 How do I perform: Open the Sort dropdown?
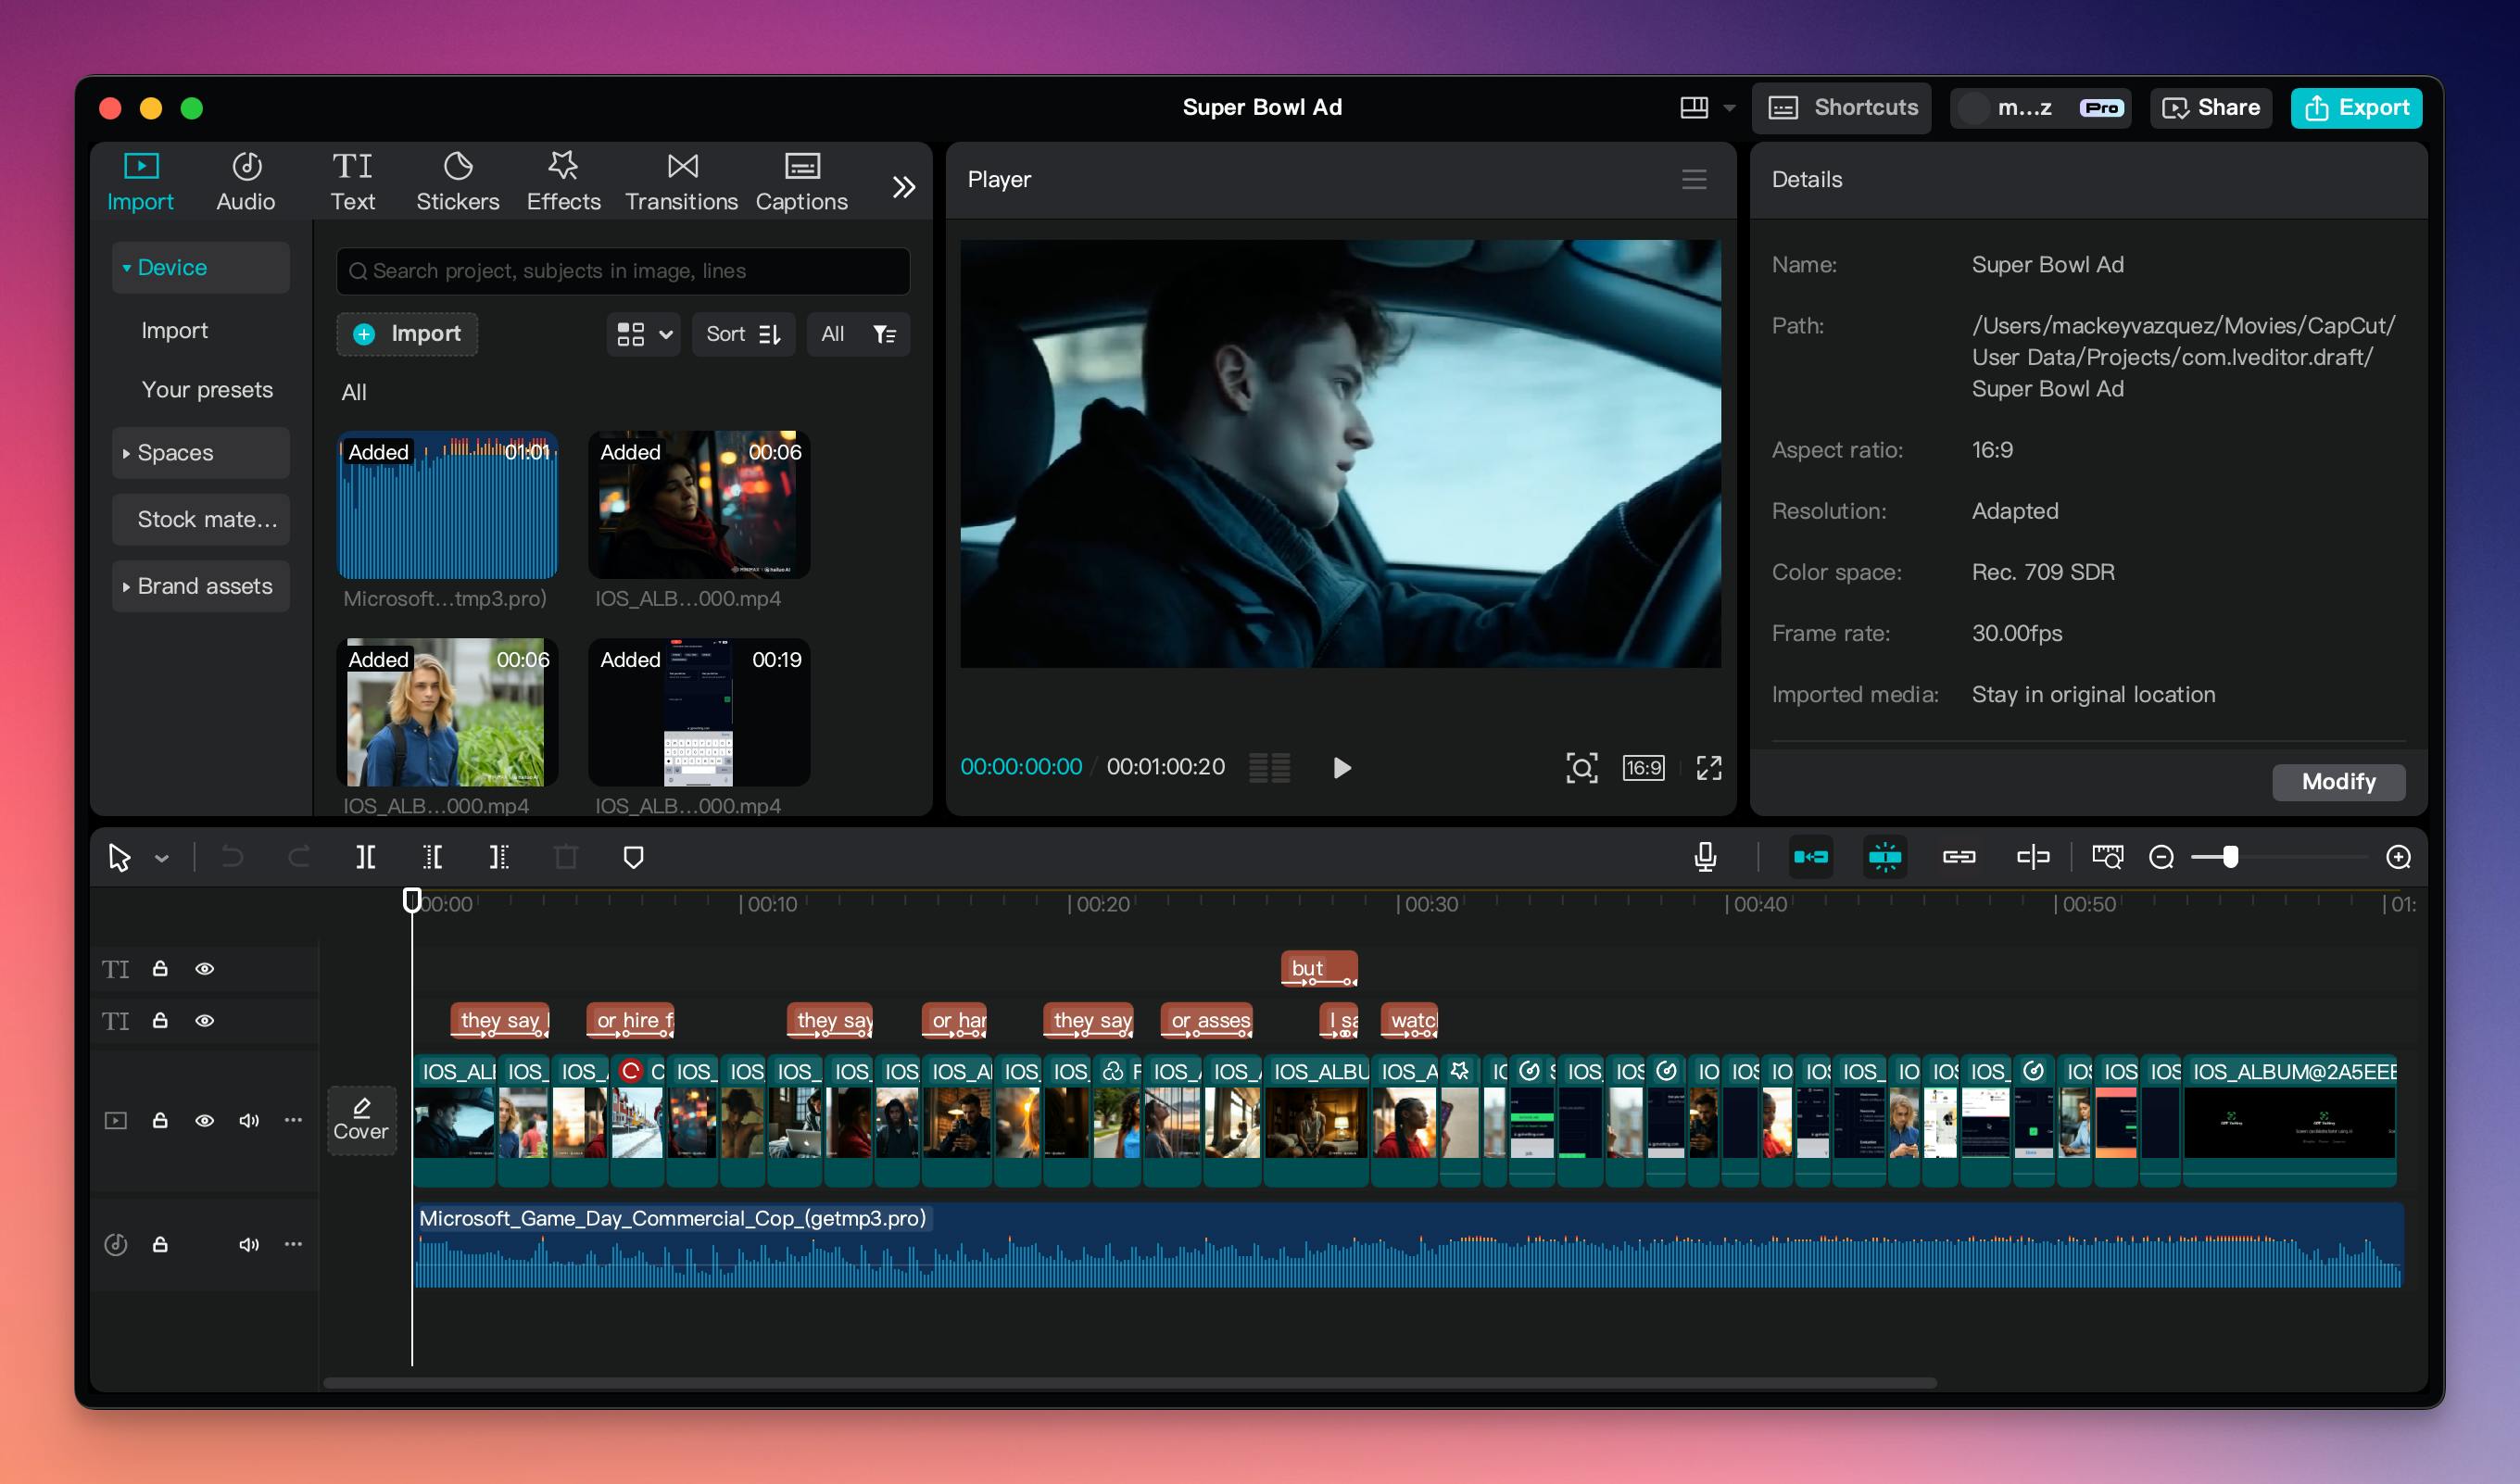point(743,334)
